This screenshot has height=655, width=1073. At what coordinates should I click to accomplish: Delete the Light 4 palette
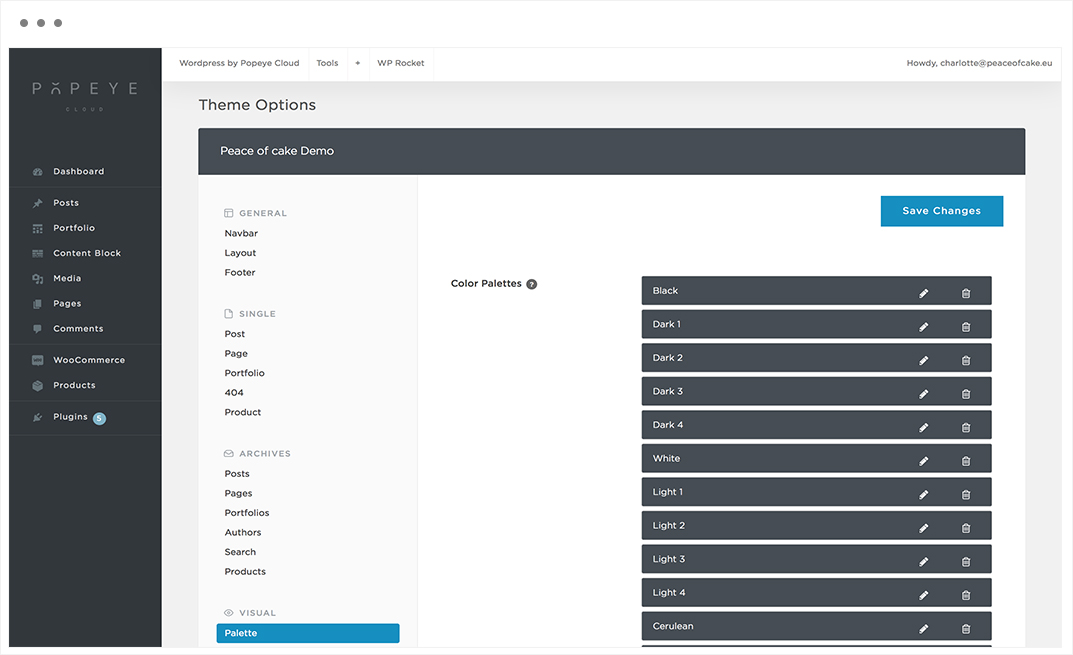click(966, 595)
